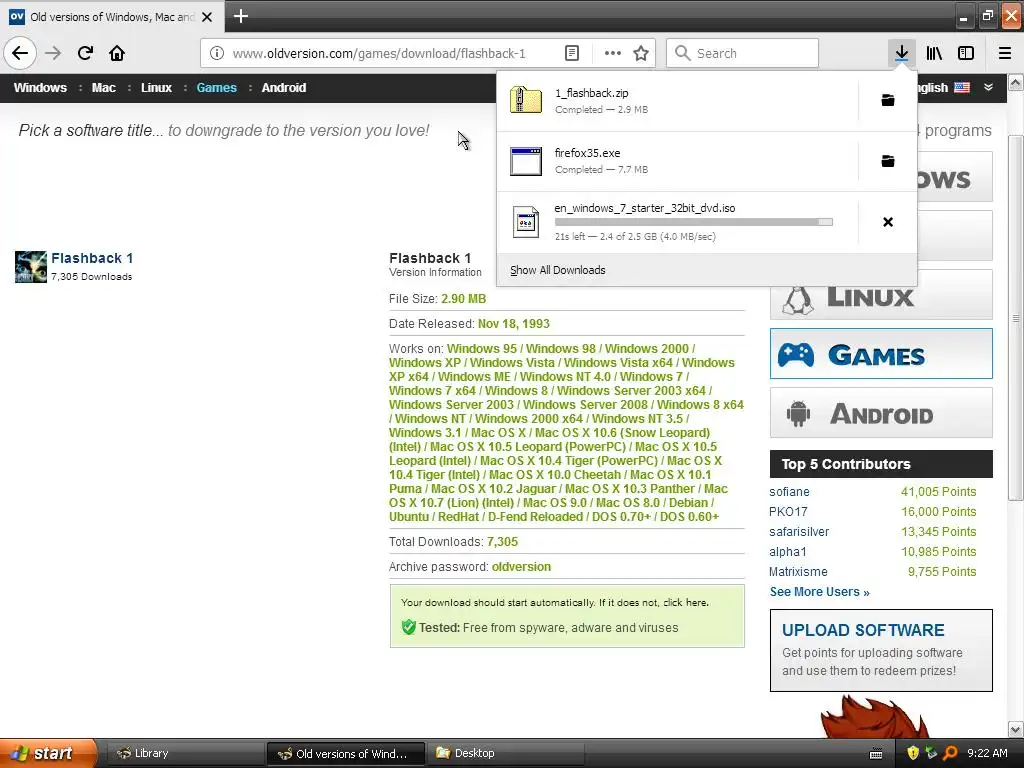Viewport: 1024px width, 768px height.
Task: Click the 1_flashback.zip archive icon
Action: click(526, 100)
